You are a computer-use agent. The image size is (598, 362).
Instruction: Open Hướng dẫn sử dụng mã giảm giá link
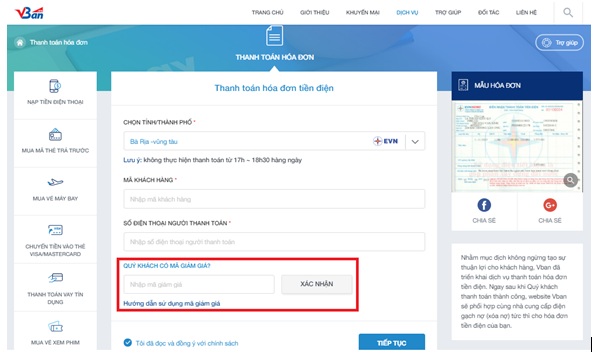coord(172,304)
